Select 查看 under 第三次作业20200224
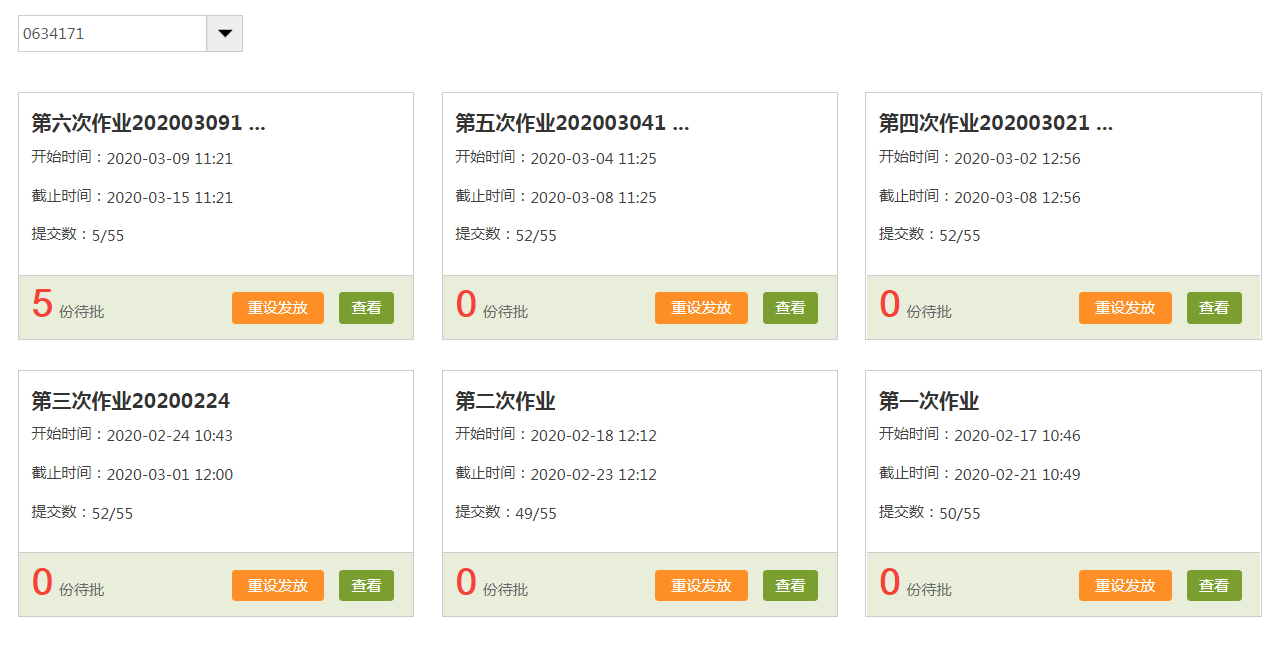The image size is (1278, 646). (366, 586)
